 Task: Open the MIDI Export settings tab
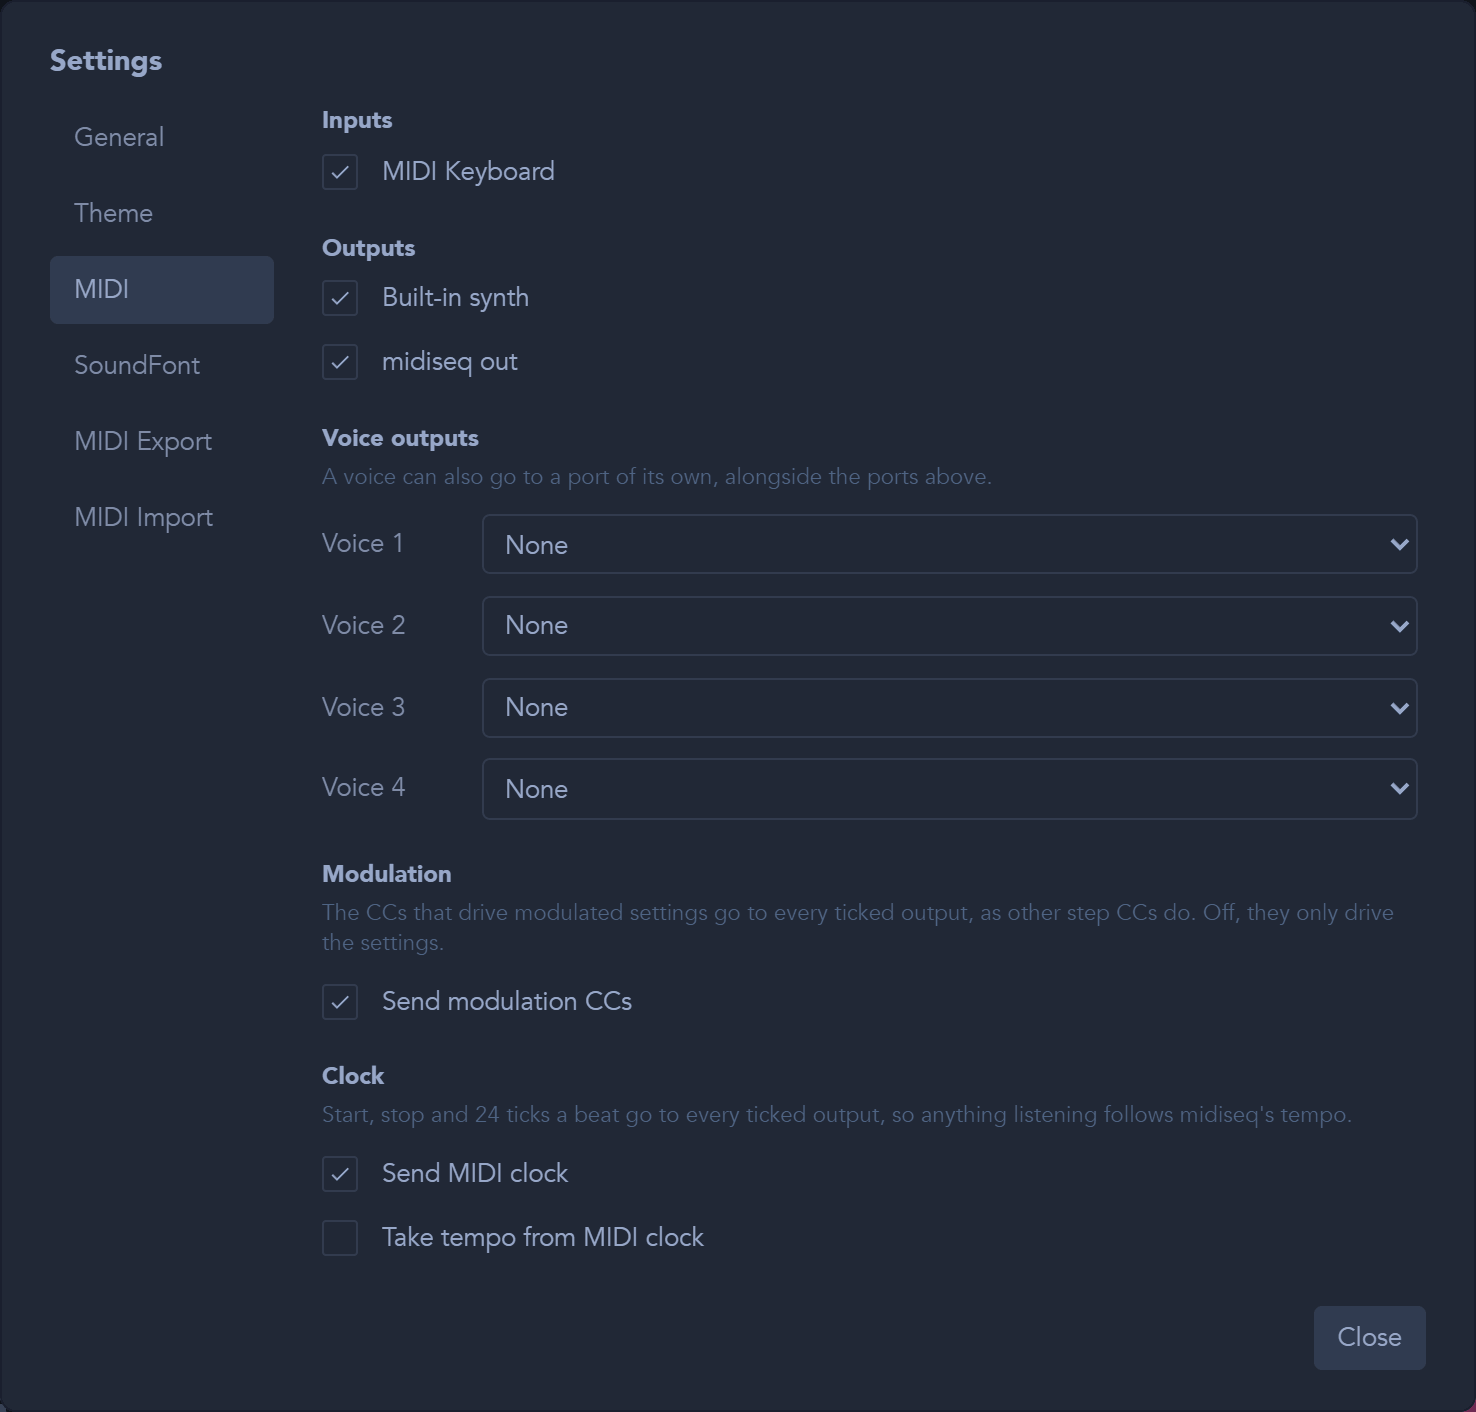162,442
